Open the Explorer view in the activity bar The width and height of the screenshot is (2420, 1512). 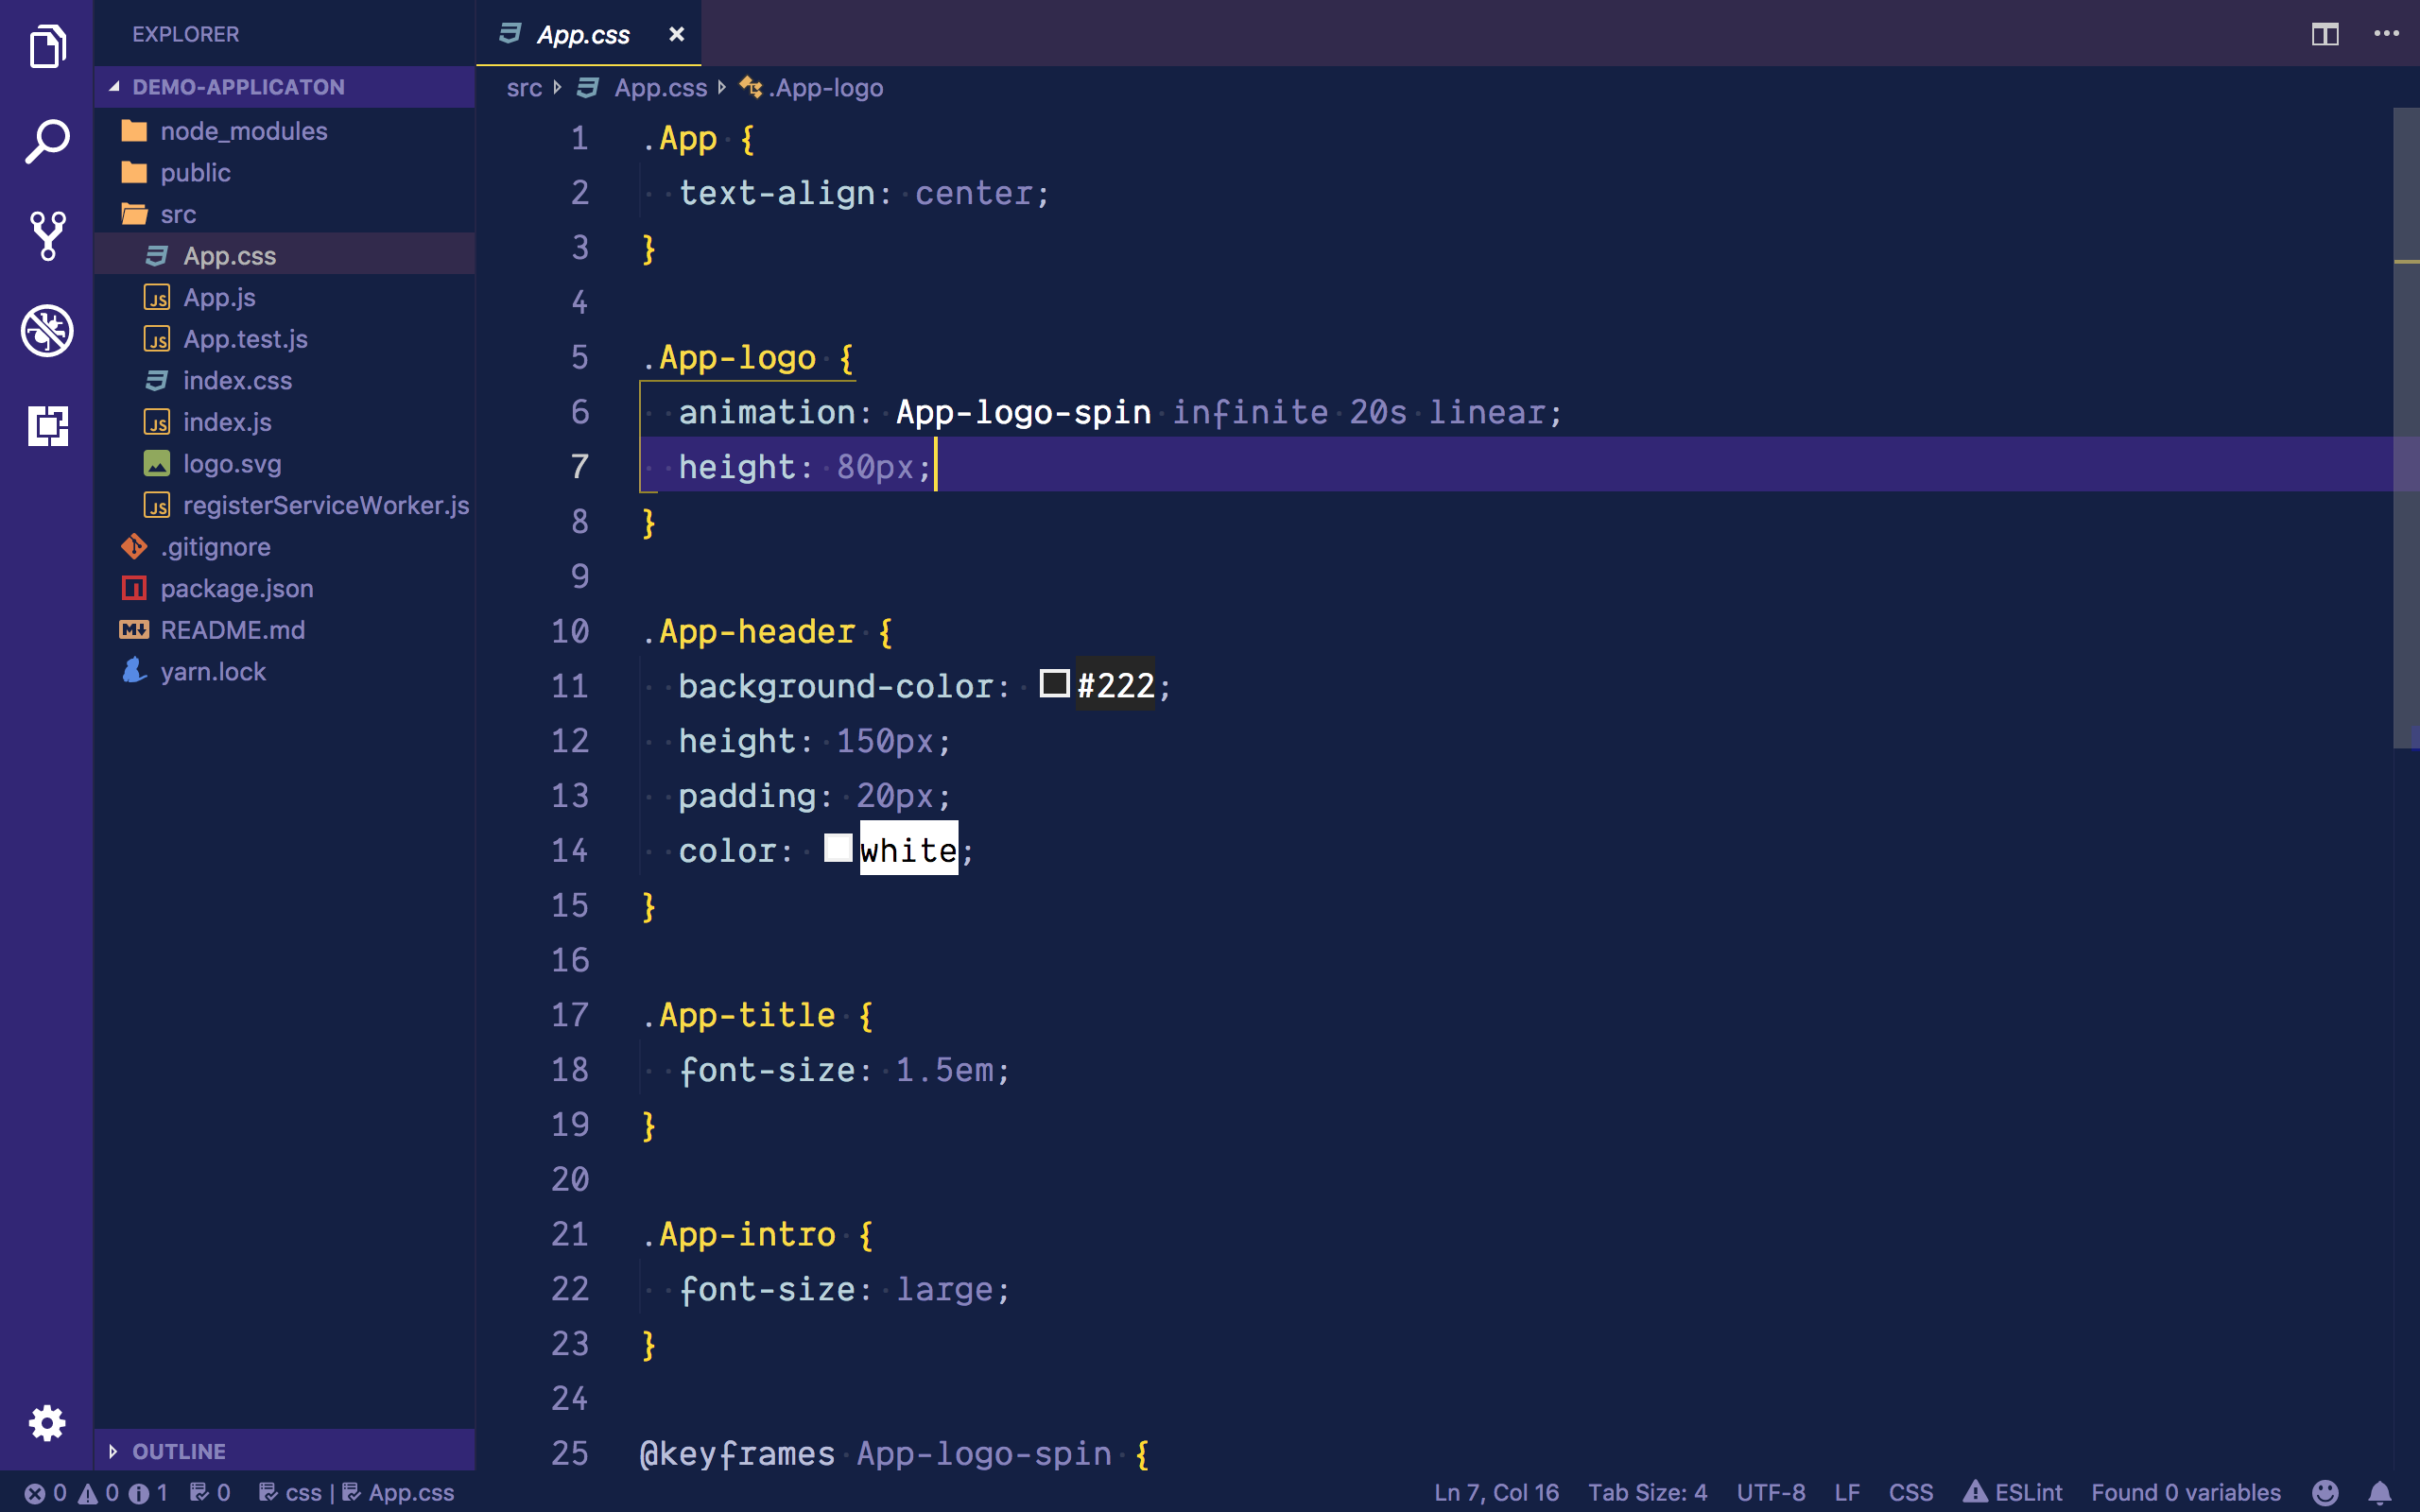pyautogui.click(x=47, y=46)
